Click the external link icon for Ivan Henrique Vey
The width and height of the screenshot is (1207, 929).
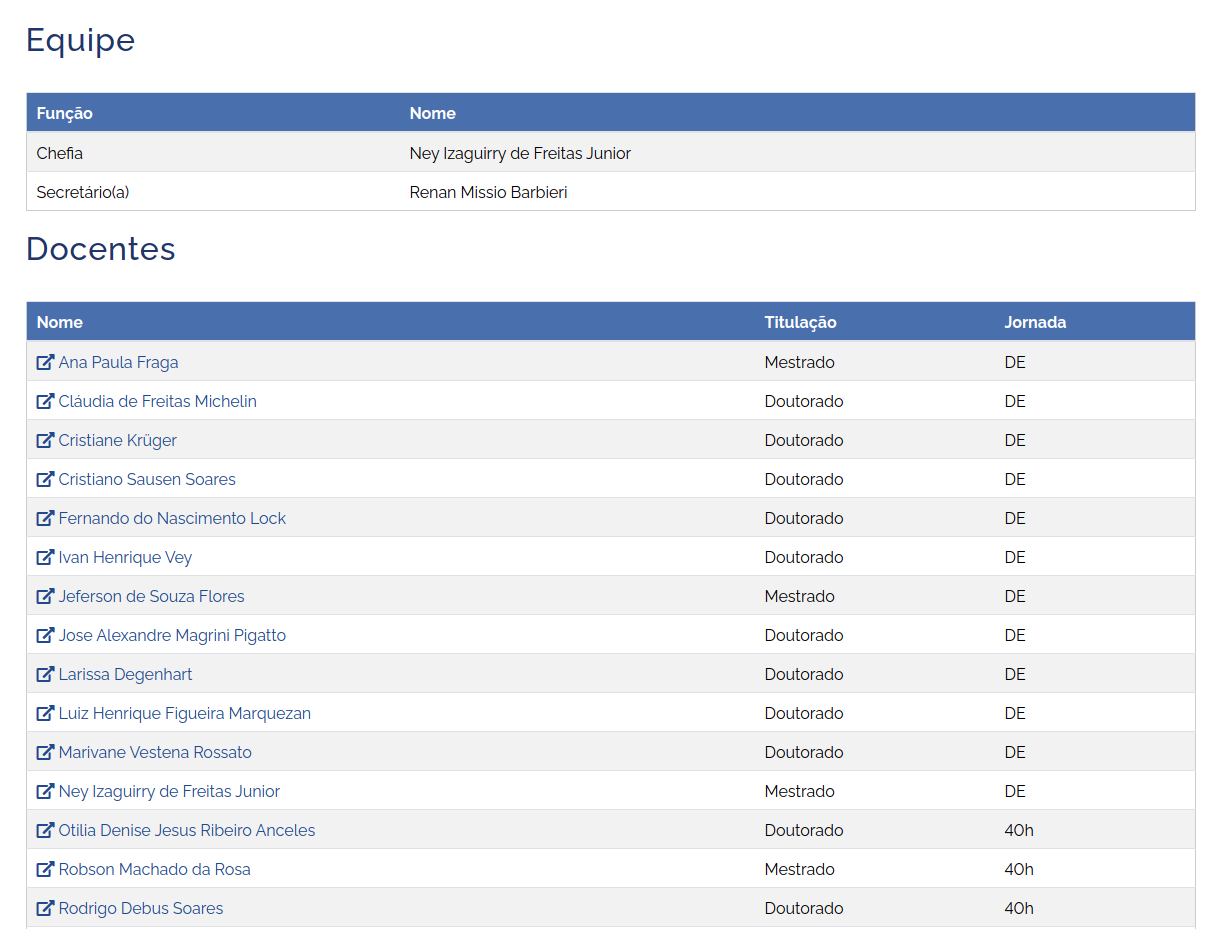45,557
